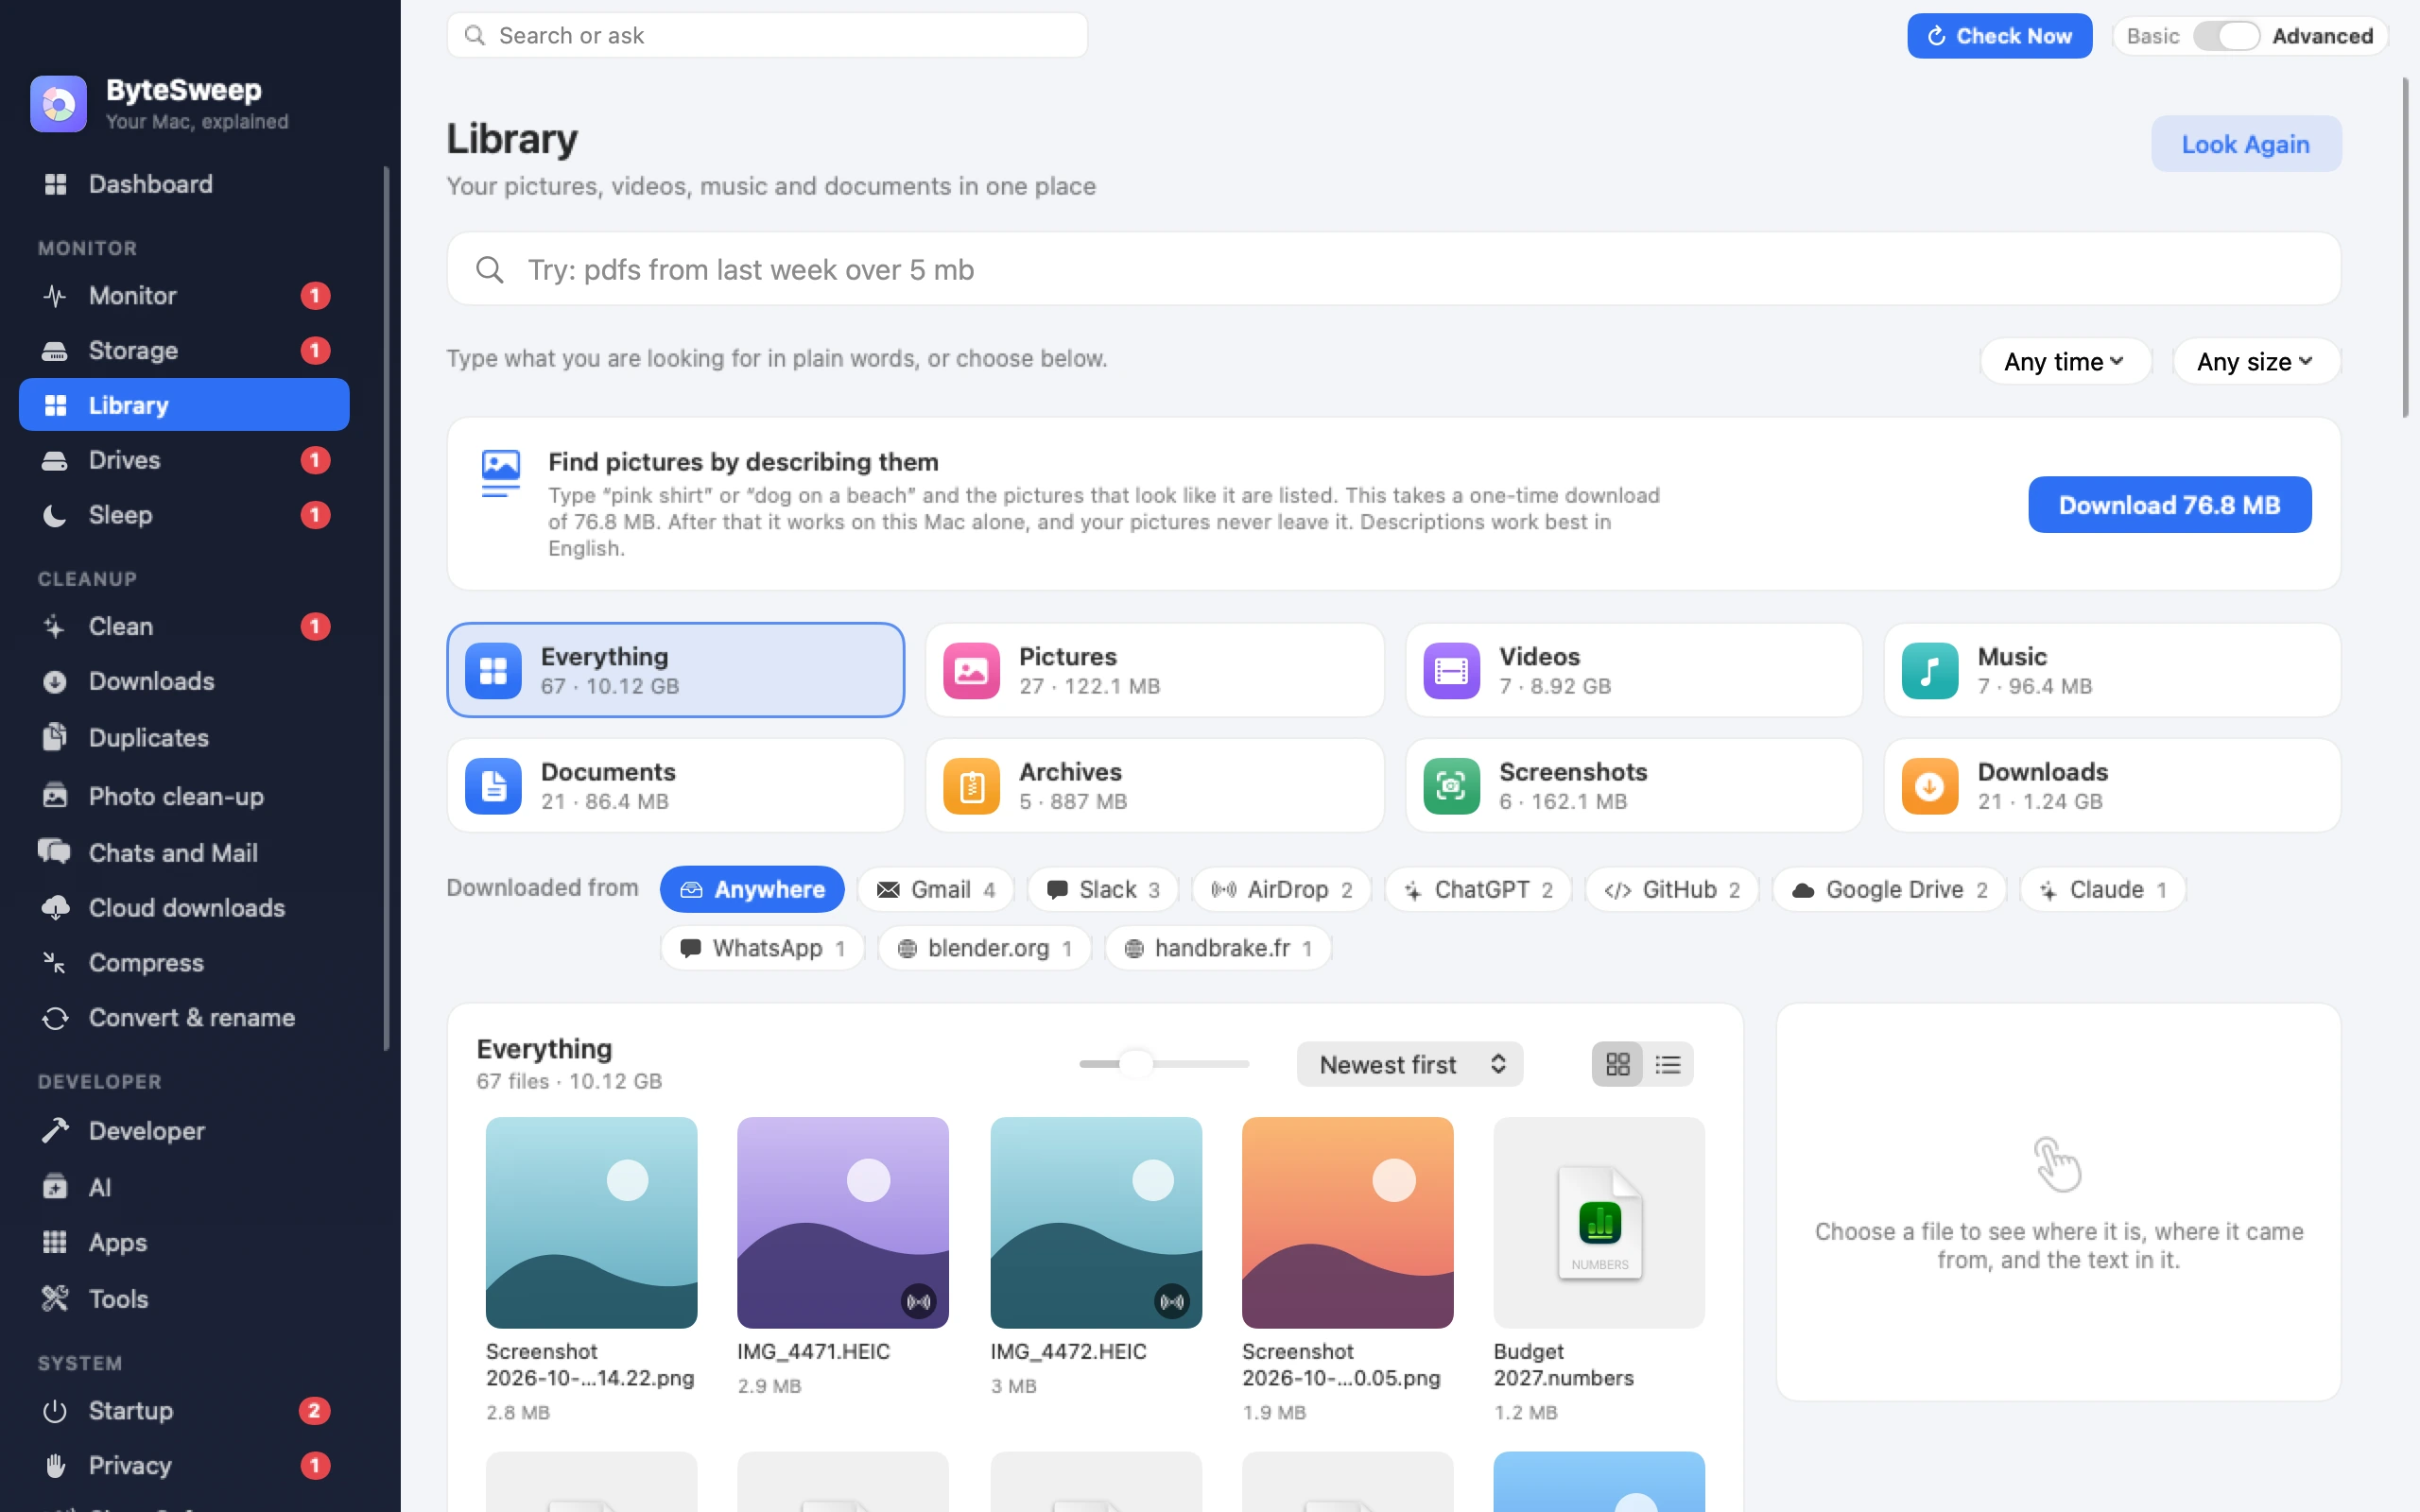The height and width of the screenshot is (1512, 2420).
Task: Open the Monitor sidebar section
Action: (x=184, y=295)
